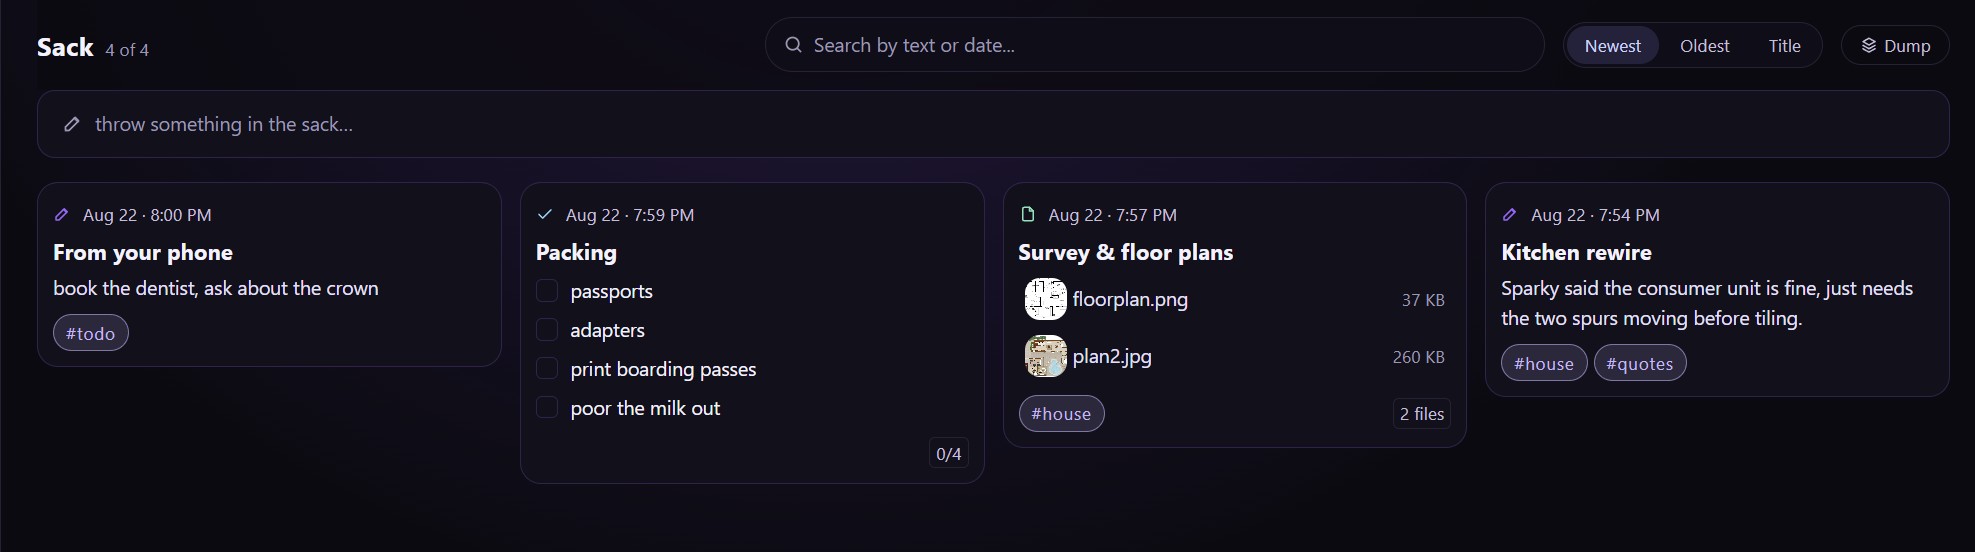Click the Dump button
Screen dimensions: 1975x552
[x=1895, y=46]
